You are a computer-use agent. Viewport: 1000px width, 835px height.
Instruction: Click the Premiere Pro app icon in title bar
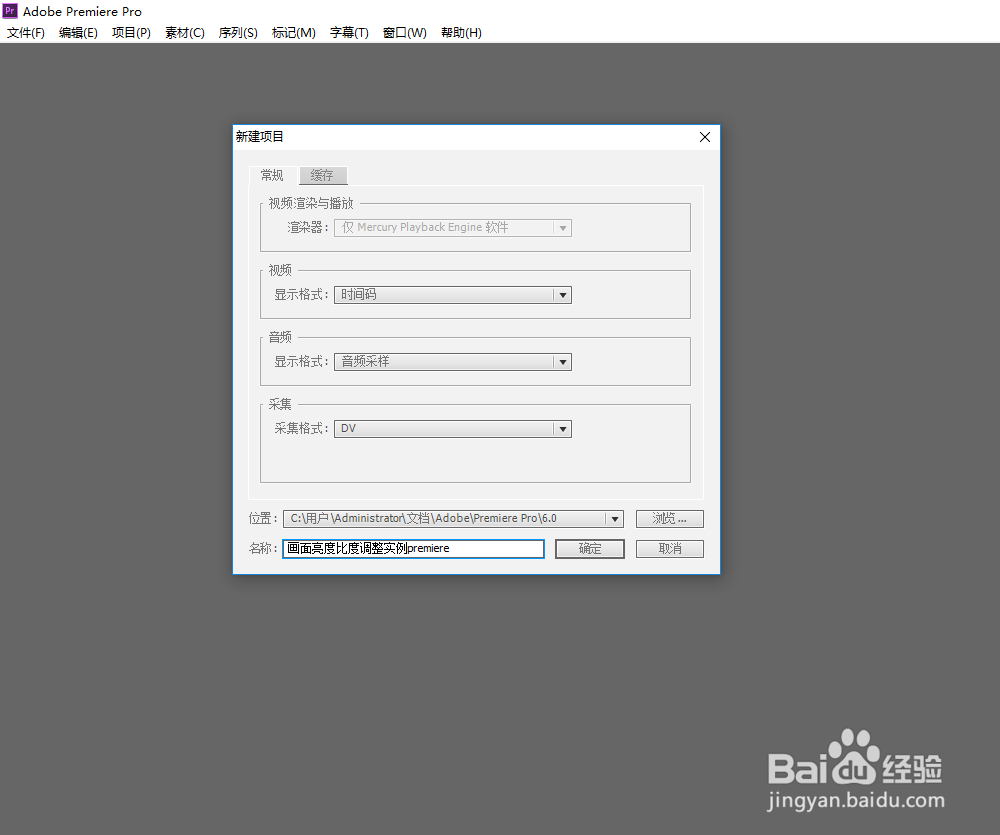(x=10, y=11)
